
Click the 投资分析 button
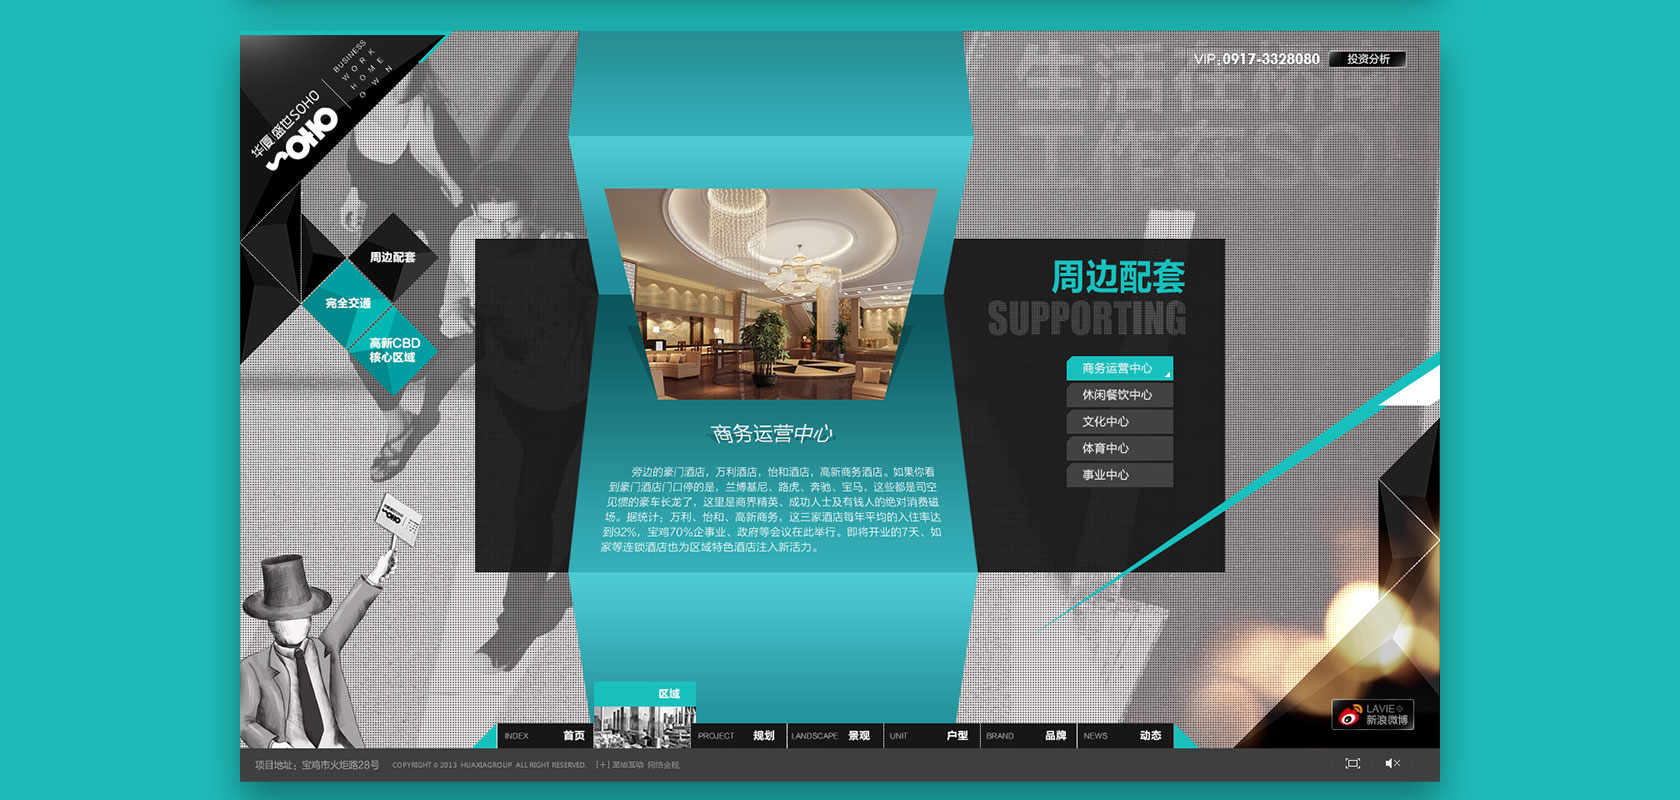coord(1367,59)
